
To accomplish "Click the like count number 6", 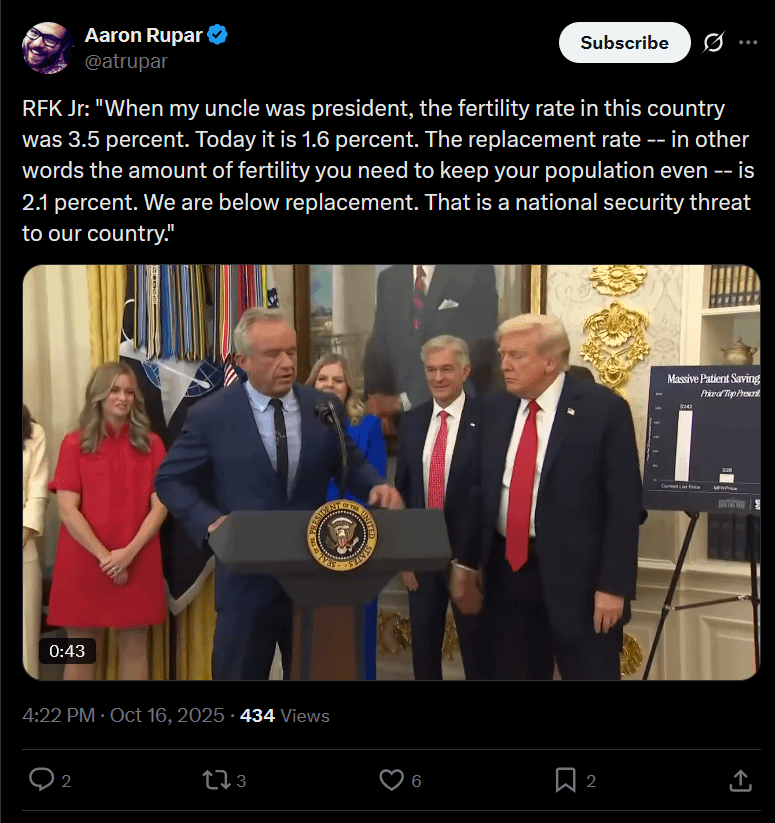I will click(x=416, y=781).
